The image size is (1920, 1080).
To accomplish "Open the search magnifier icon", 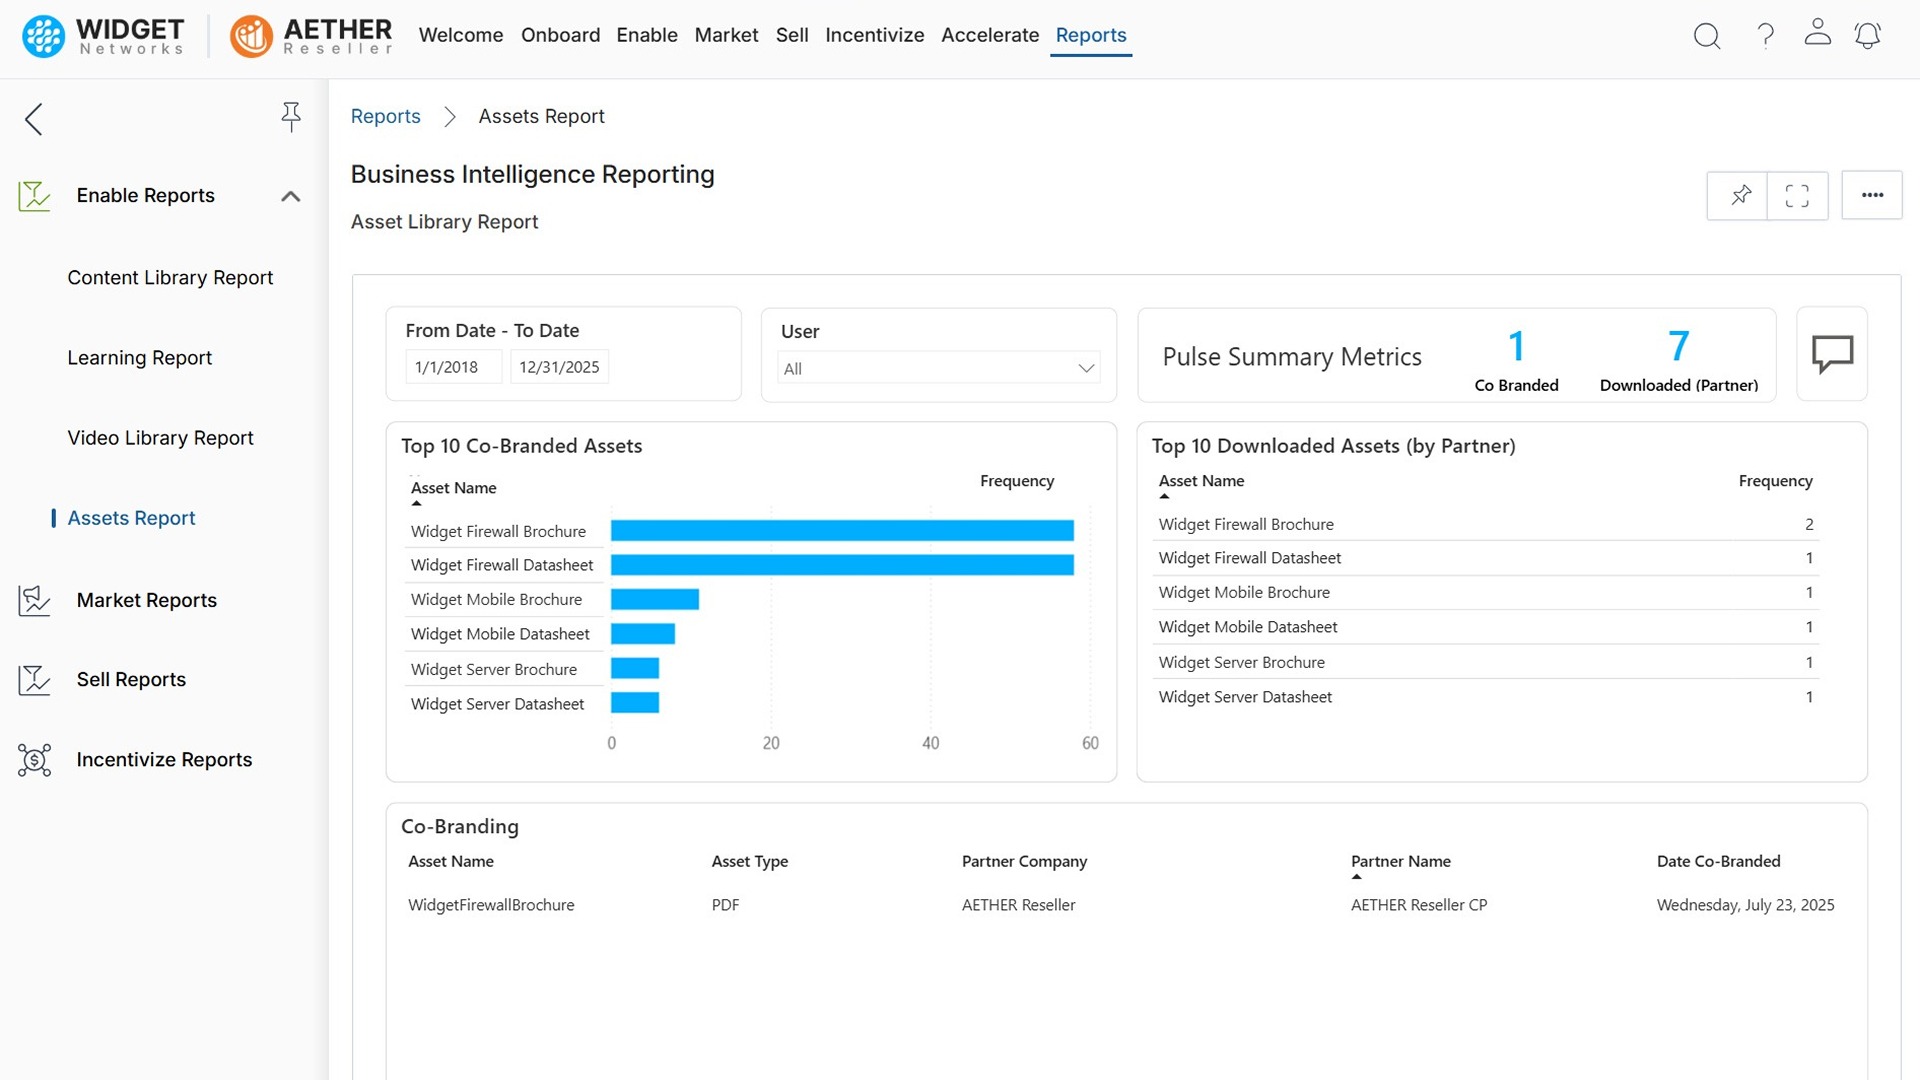I will tap(1706, 36).
